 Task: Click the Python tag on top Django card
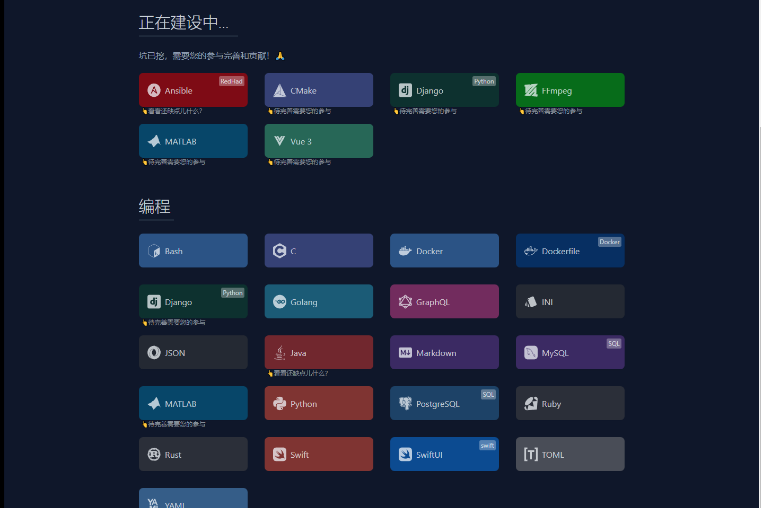click(484, 82)
